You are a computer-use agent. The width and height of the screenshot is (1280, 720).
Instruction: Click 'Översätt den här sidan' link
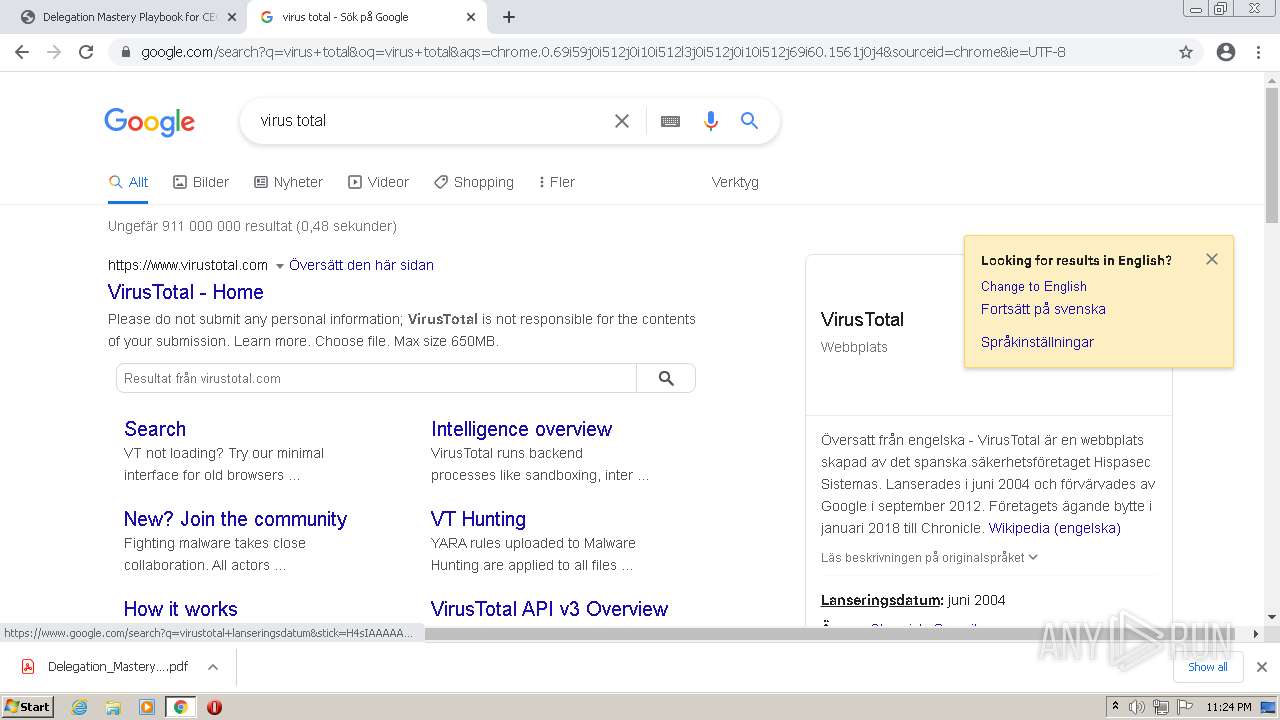pos(361,265)
